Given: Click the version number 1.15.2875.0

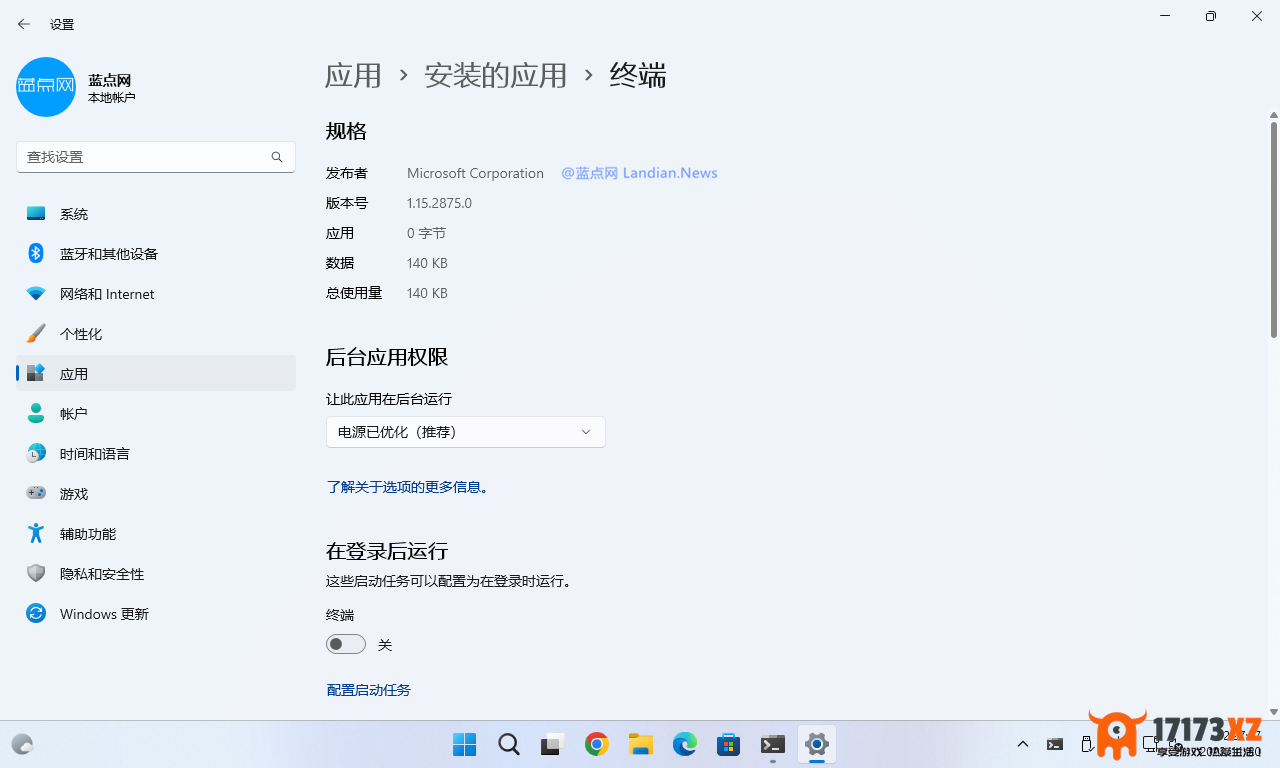Looking at the screenshot, I should coord(439,203).
